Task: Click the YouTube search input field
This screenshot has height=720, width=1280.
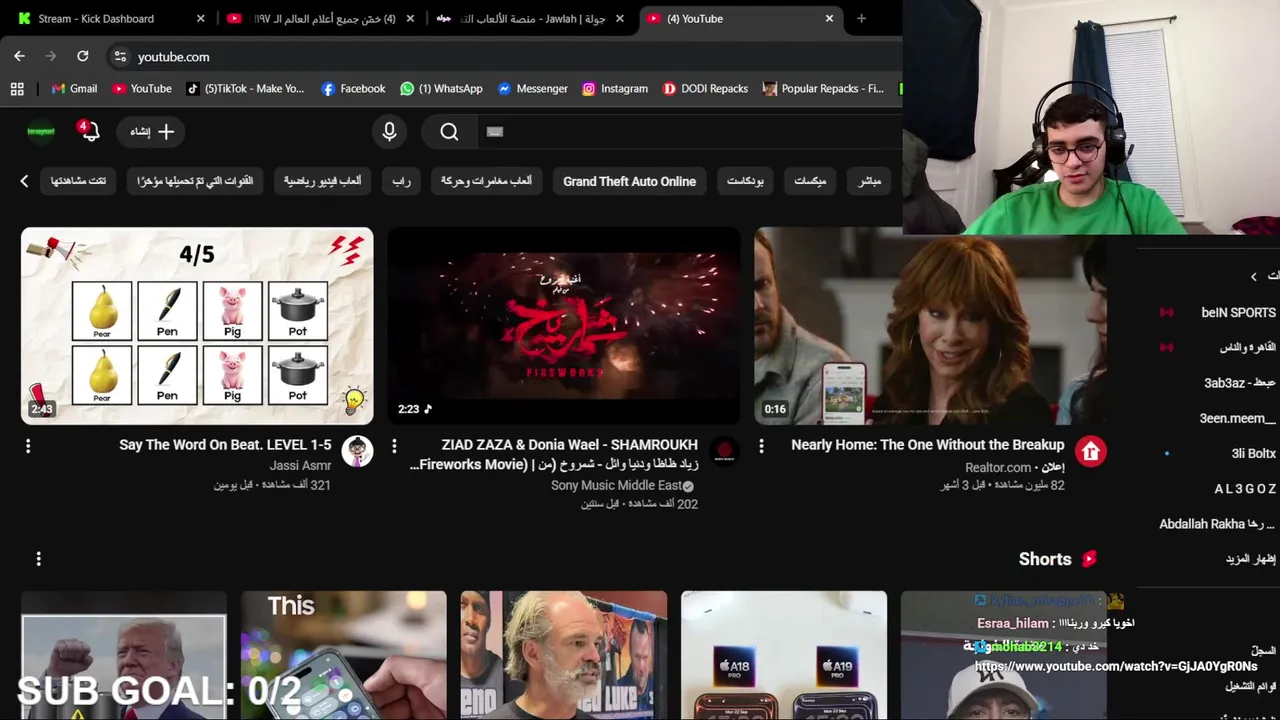Action: (690, 131)
